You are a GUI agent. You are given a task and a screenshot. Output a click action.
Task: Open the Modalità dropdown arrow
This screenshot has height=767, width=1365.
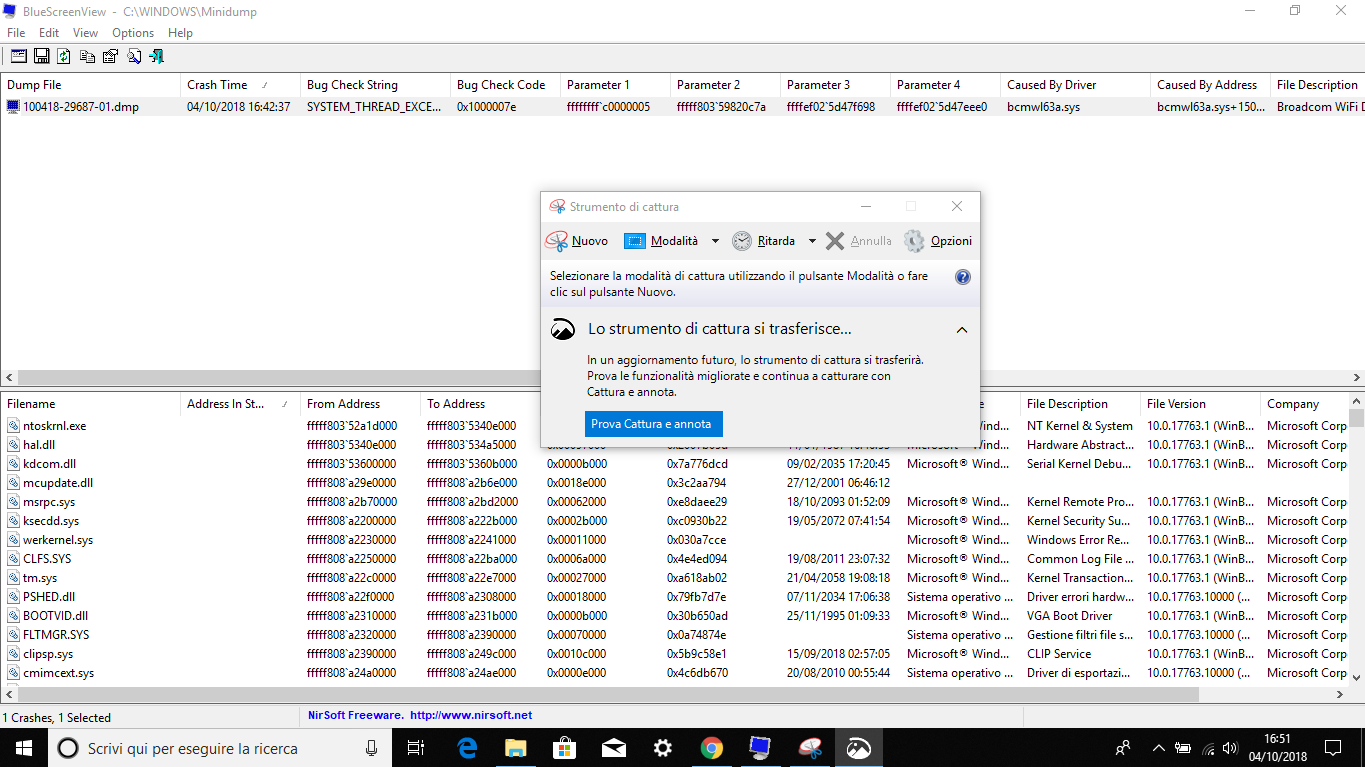click(x=715, y=241)
